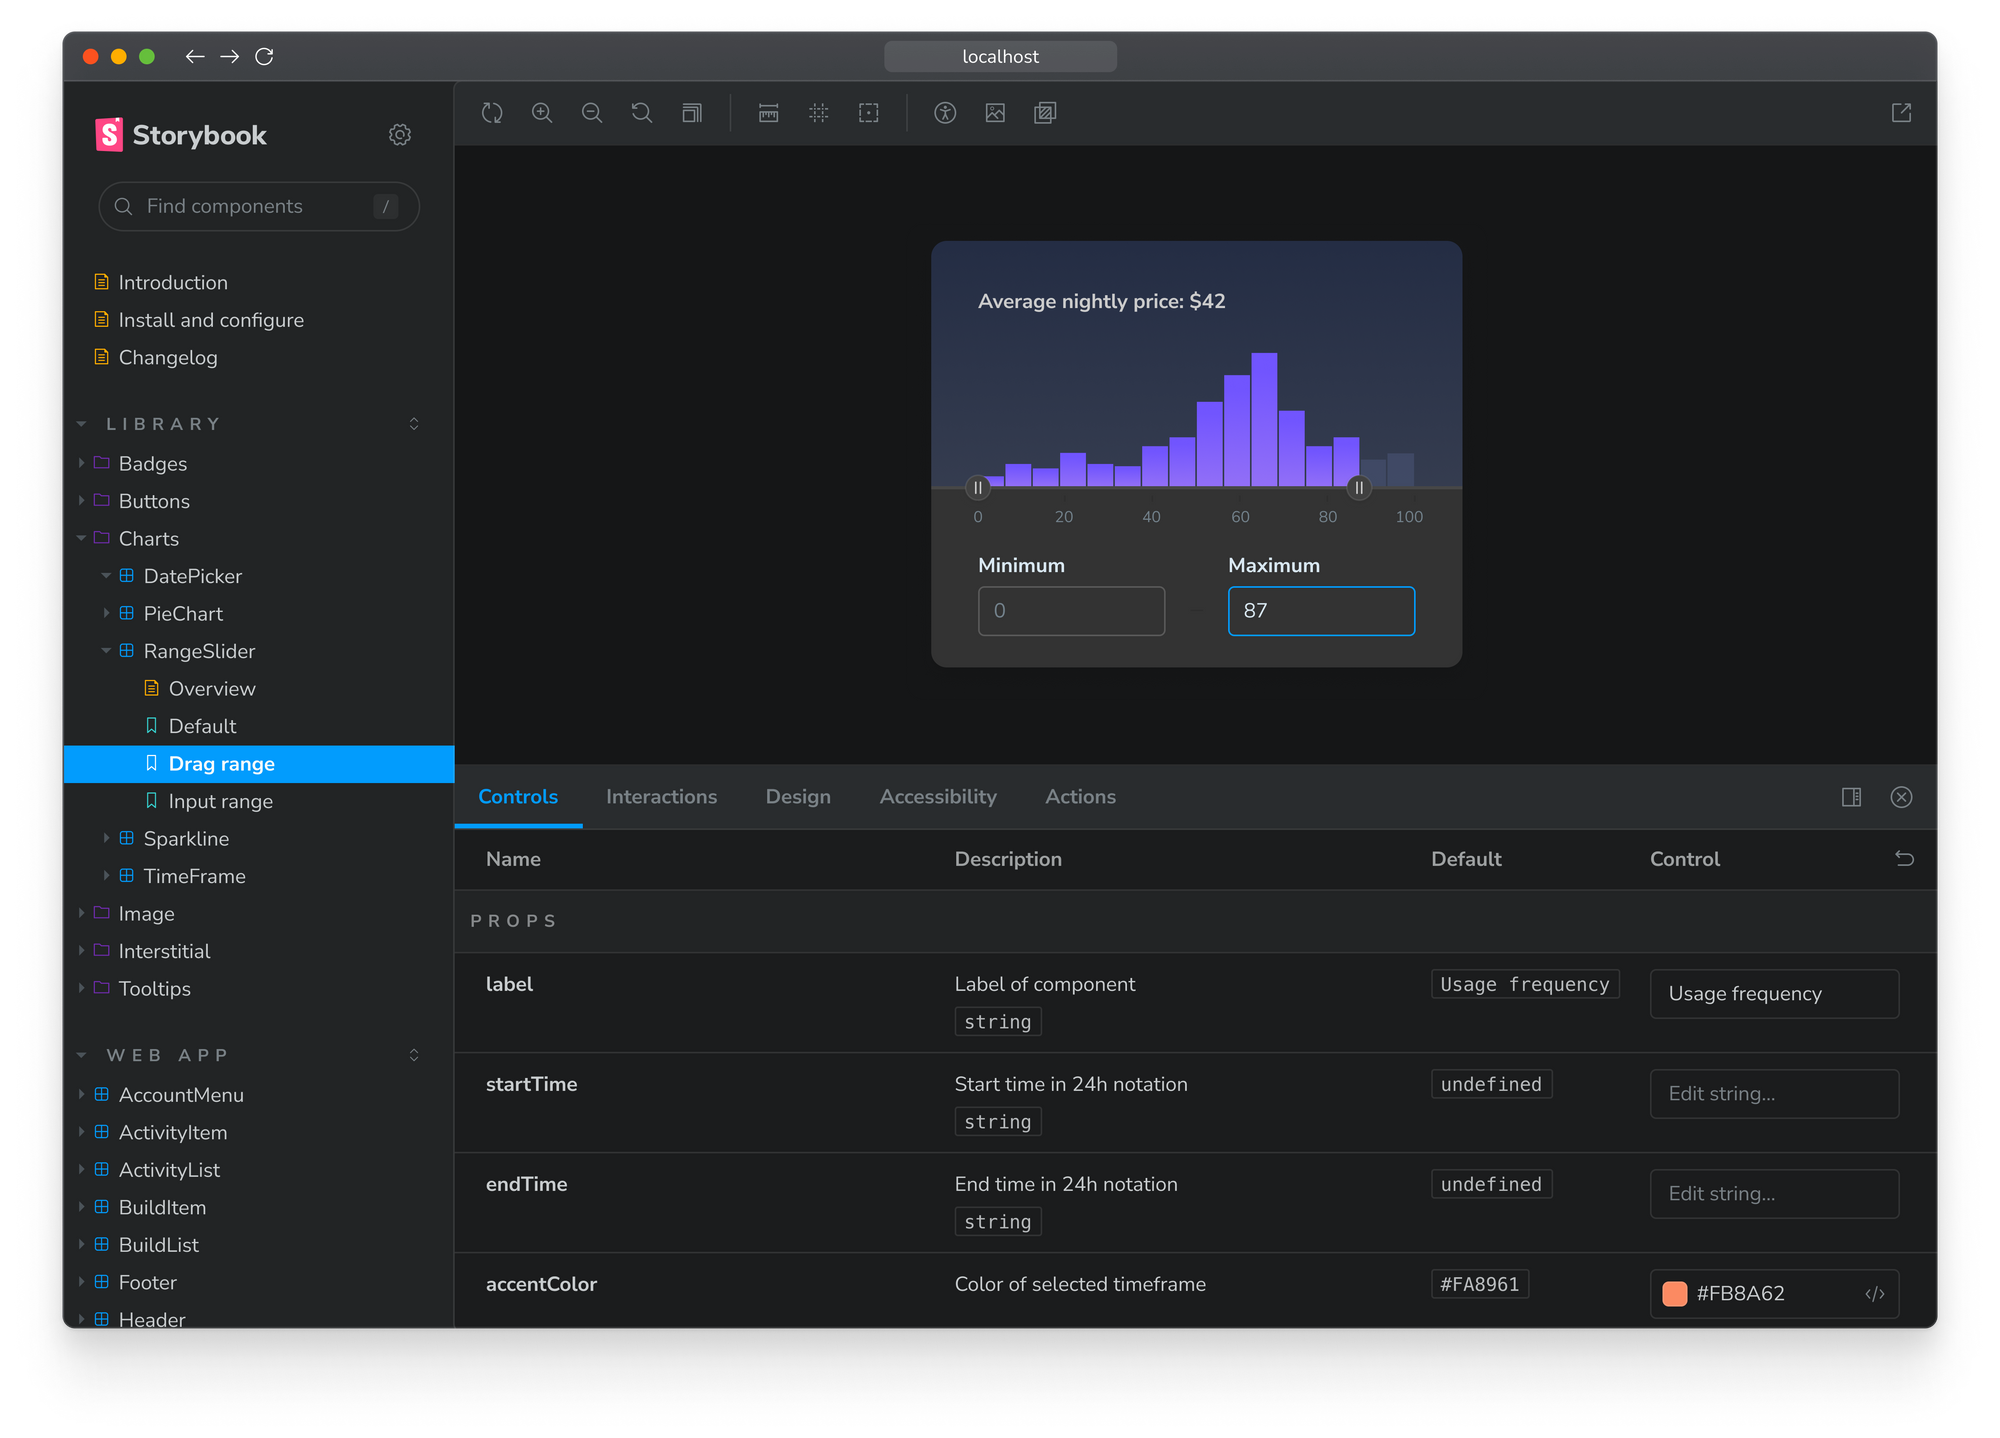Viewport: 2000px width, 1438px height.
Task: Click the Maximum value input field
Action: pyautogui.click(x=1320, y=611)
